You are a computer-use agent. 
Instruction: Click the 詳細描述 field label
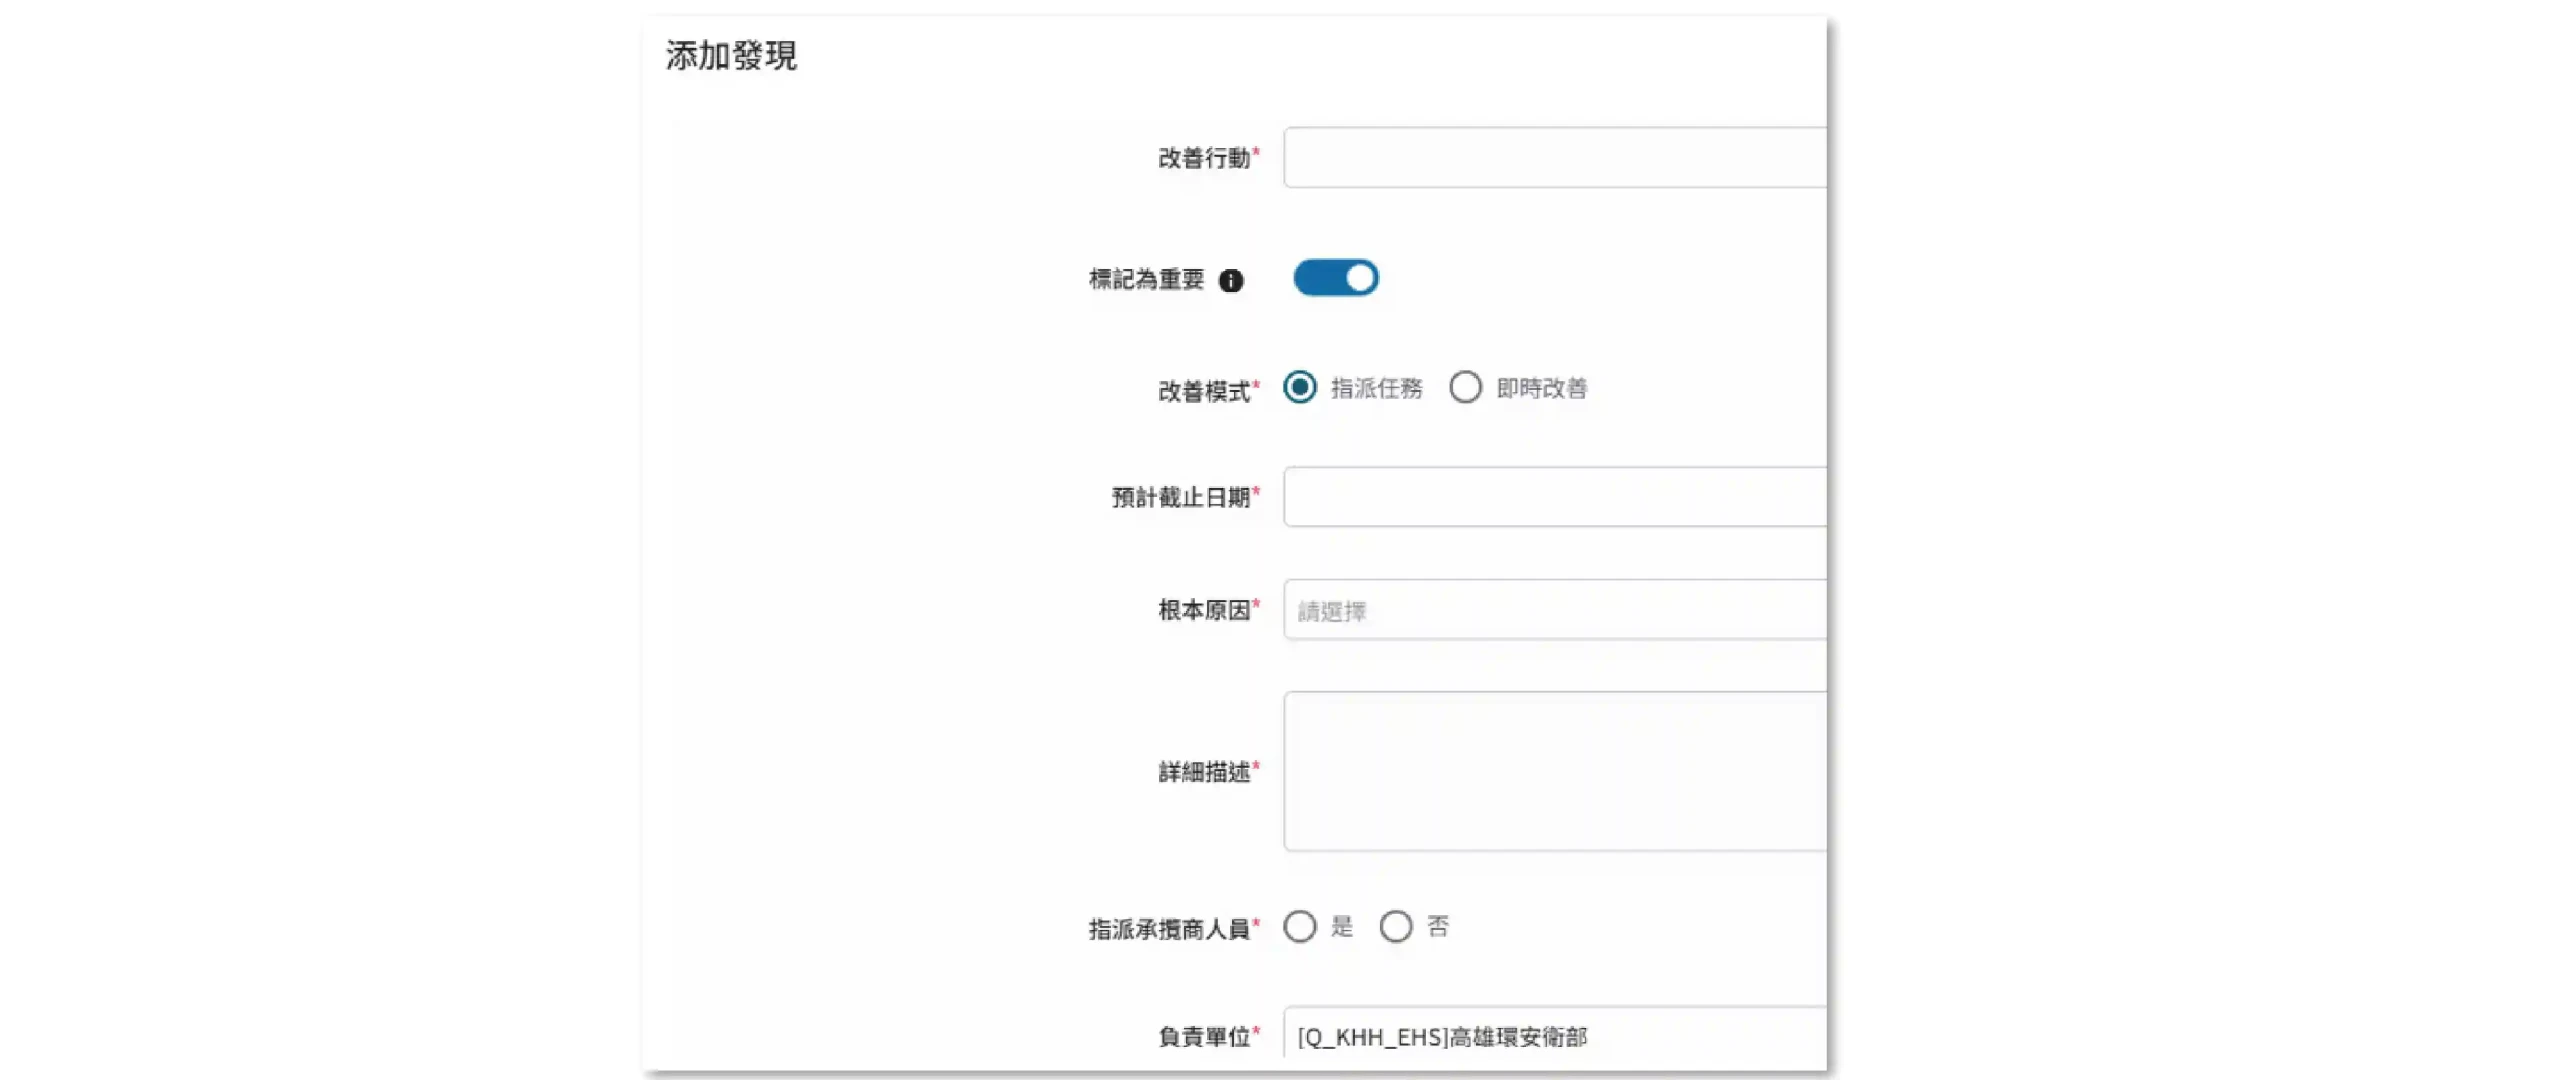[1204, 772]
